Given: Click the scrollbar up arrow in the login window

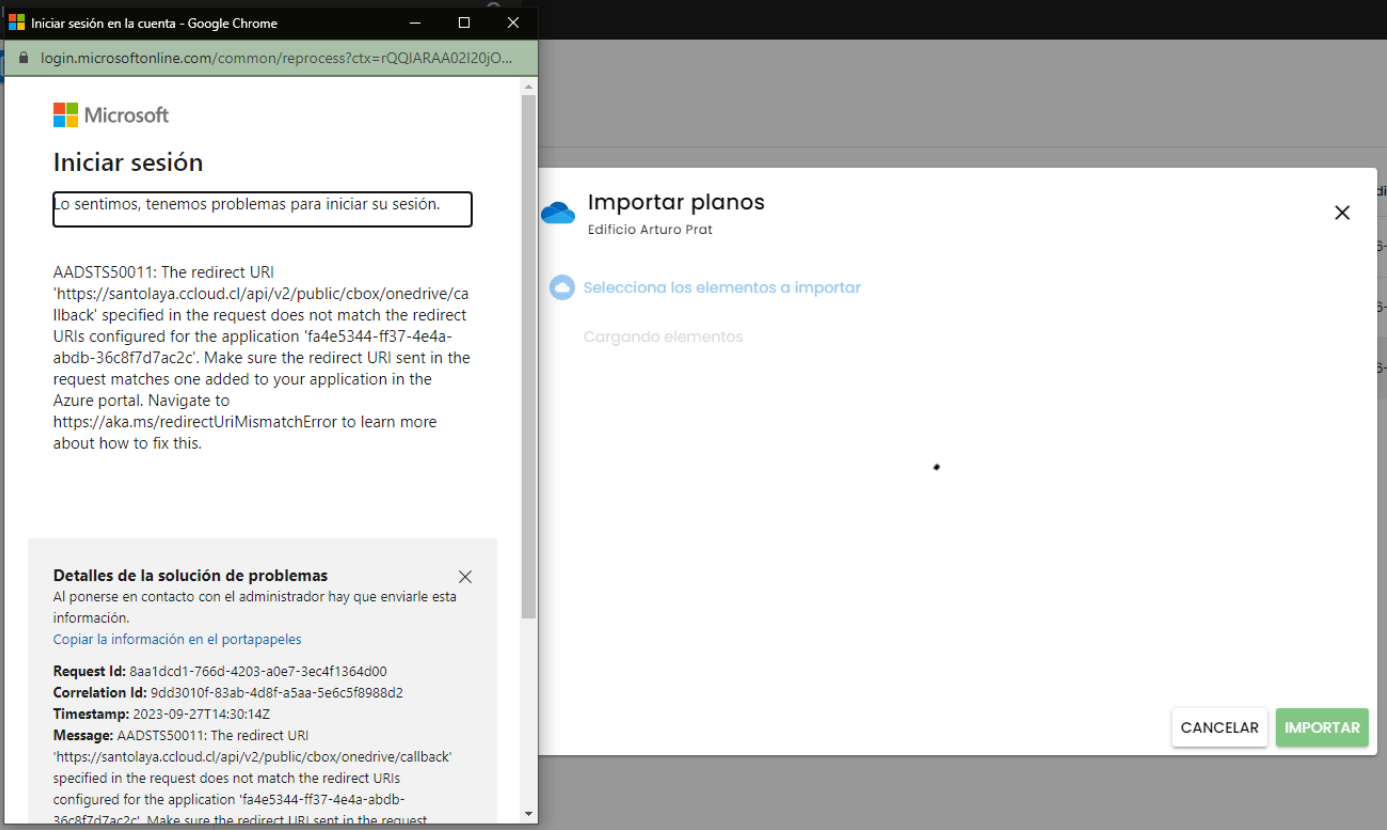Looking at the screenshot, I should tap(529, 87).
